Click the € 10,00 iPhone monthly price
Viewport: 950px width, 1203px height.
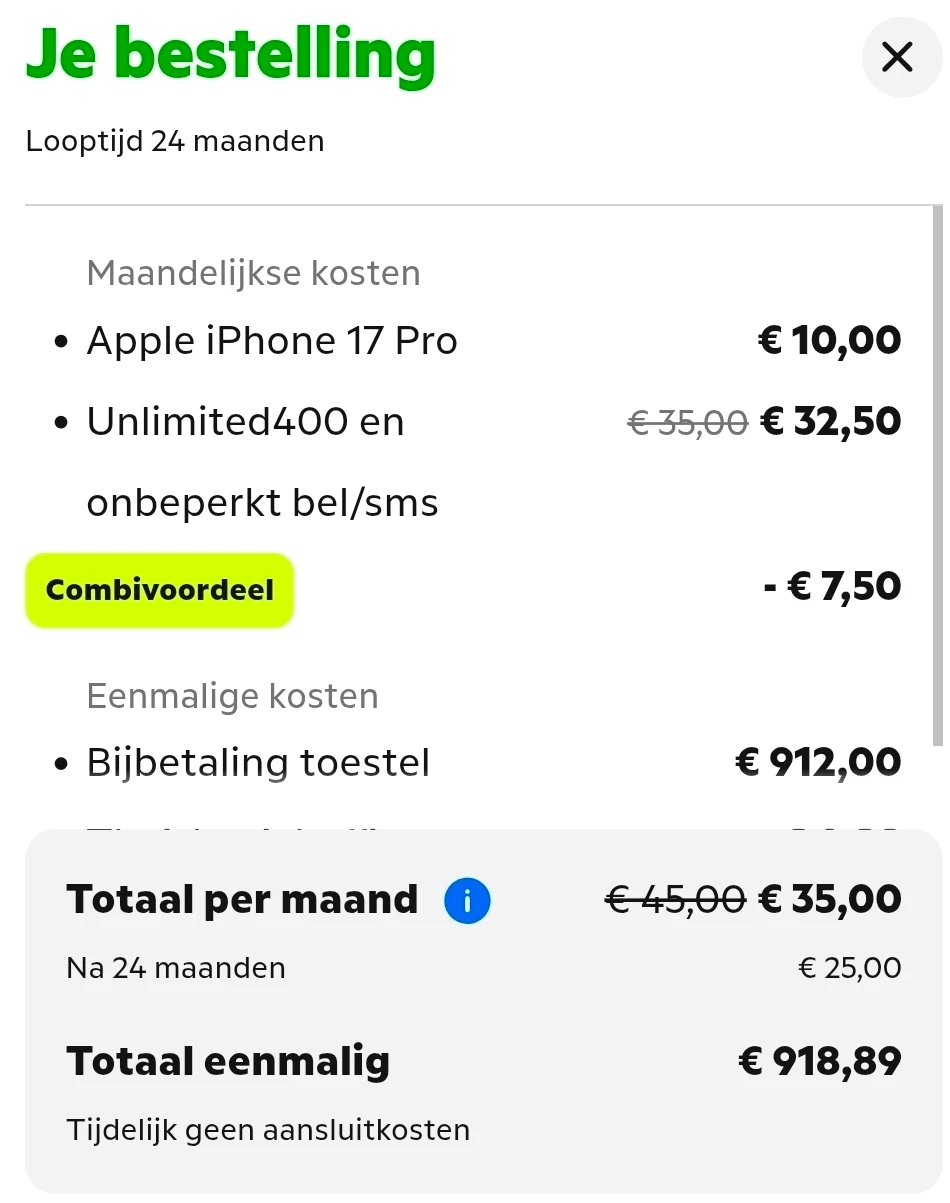pyautogui.click(x=829, y=341)
